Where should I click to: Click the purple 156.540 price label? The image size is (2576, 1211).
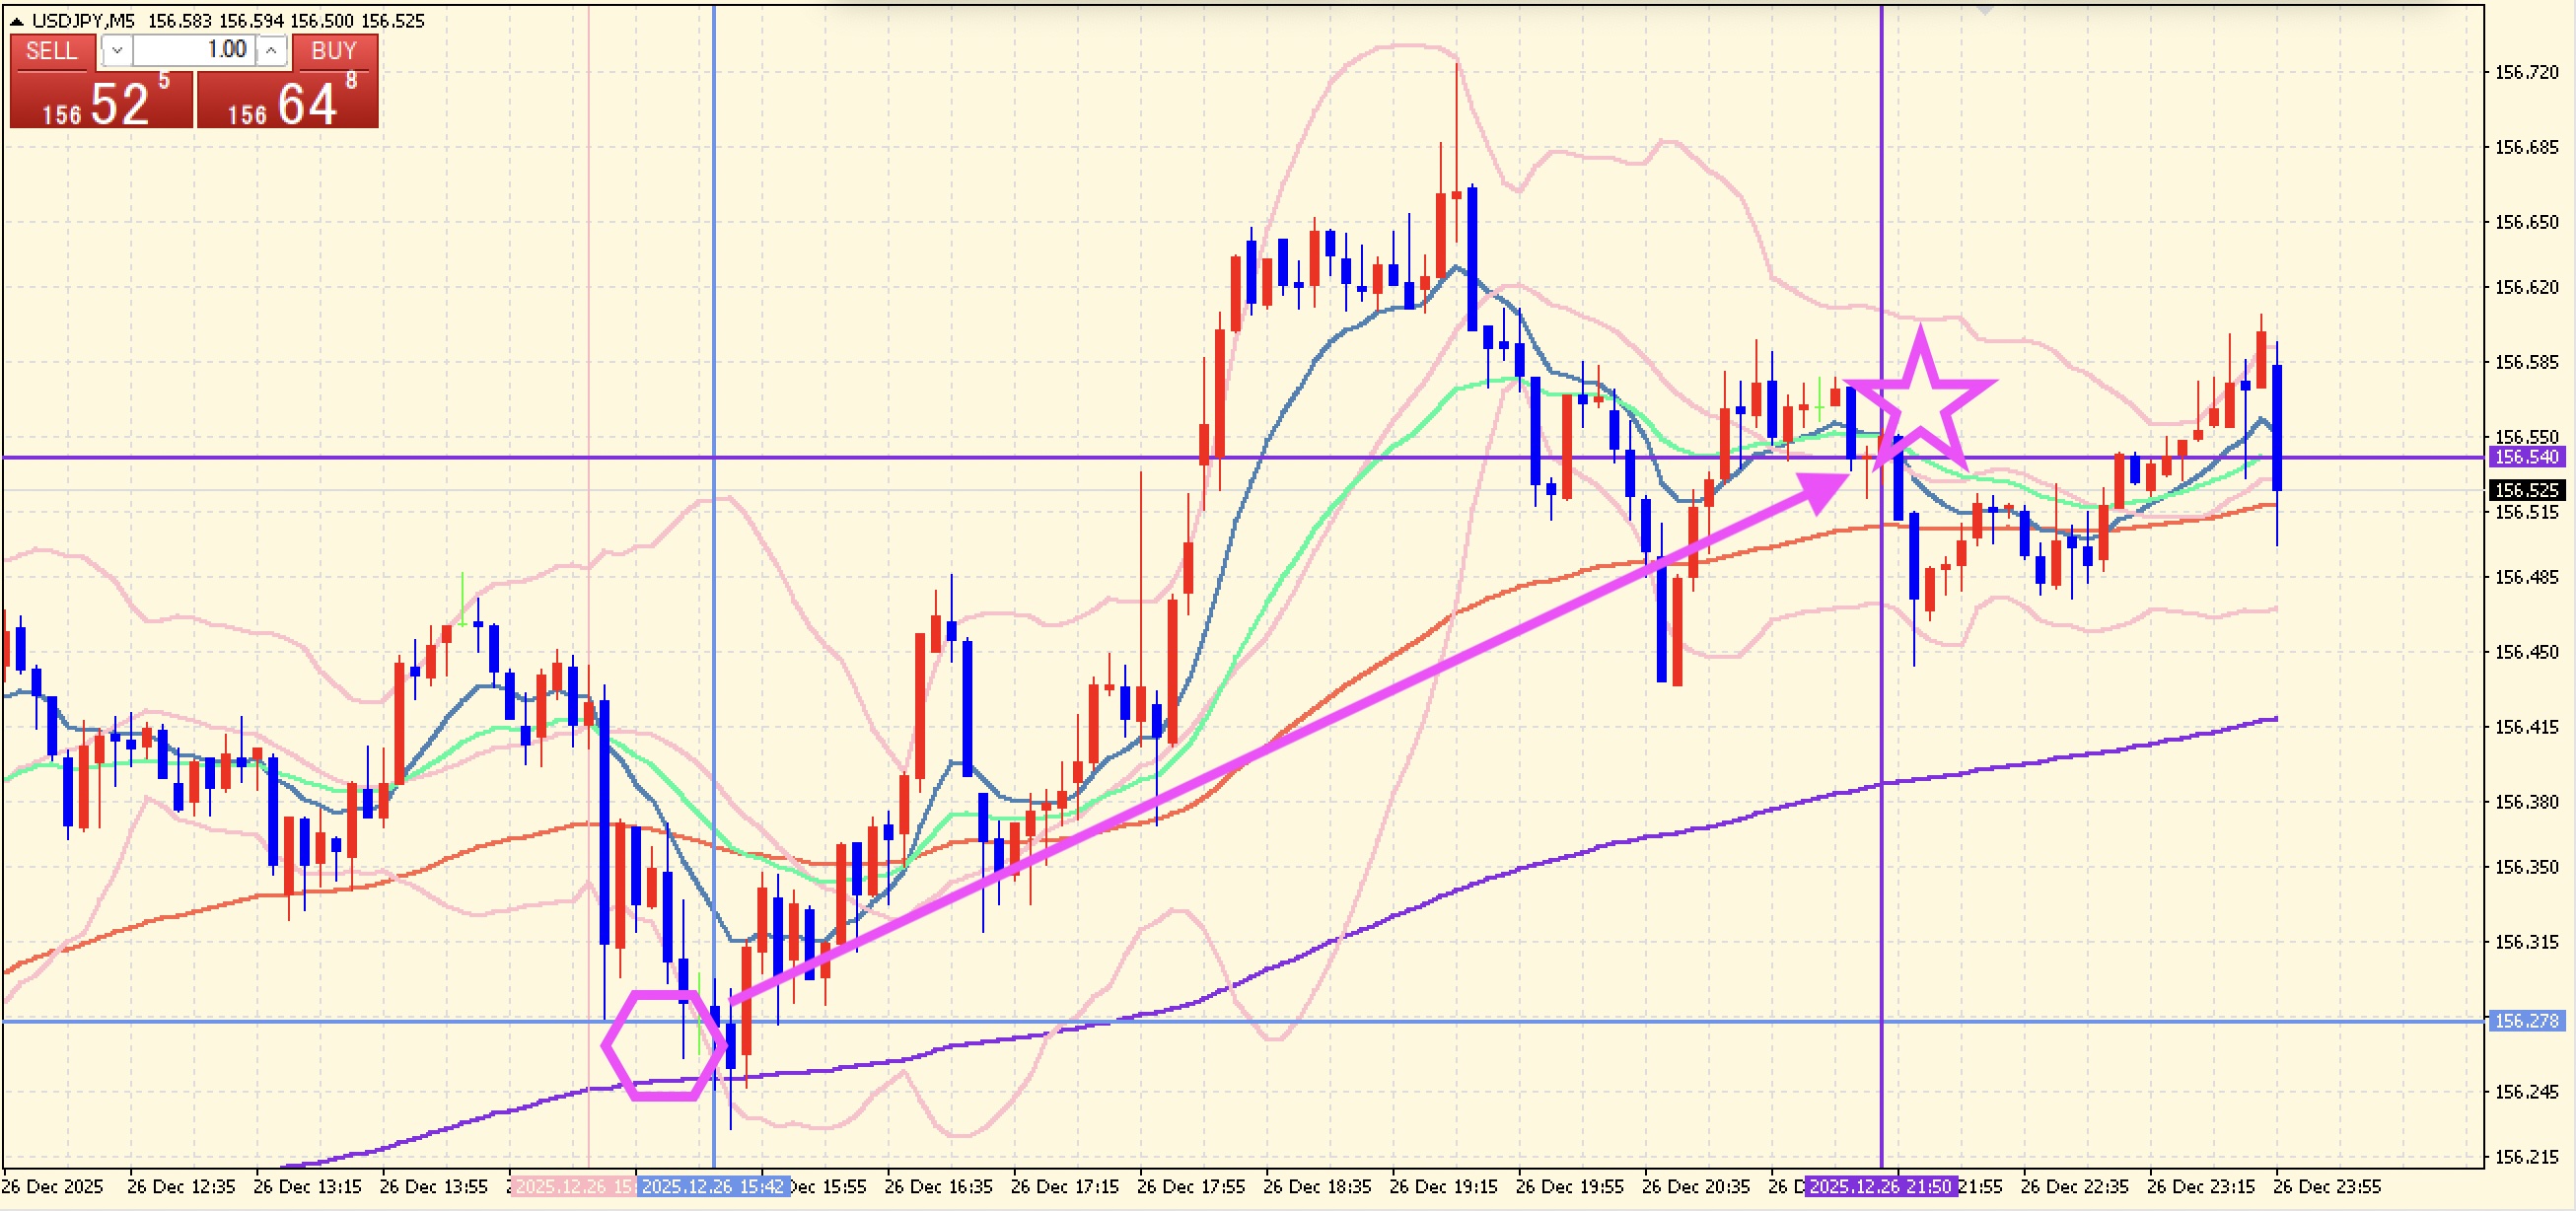tap(2526, 457)
